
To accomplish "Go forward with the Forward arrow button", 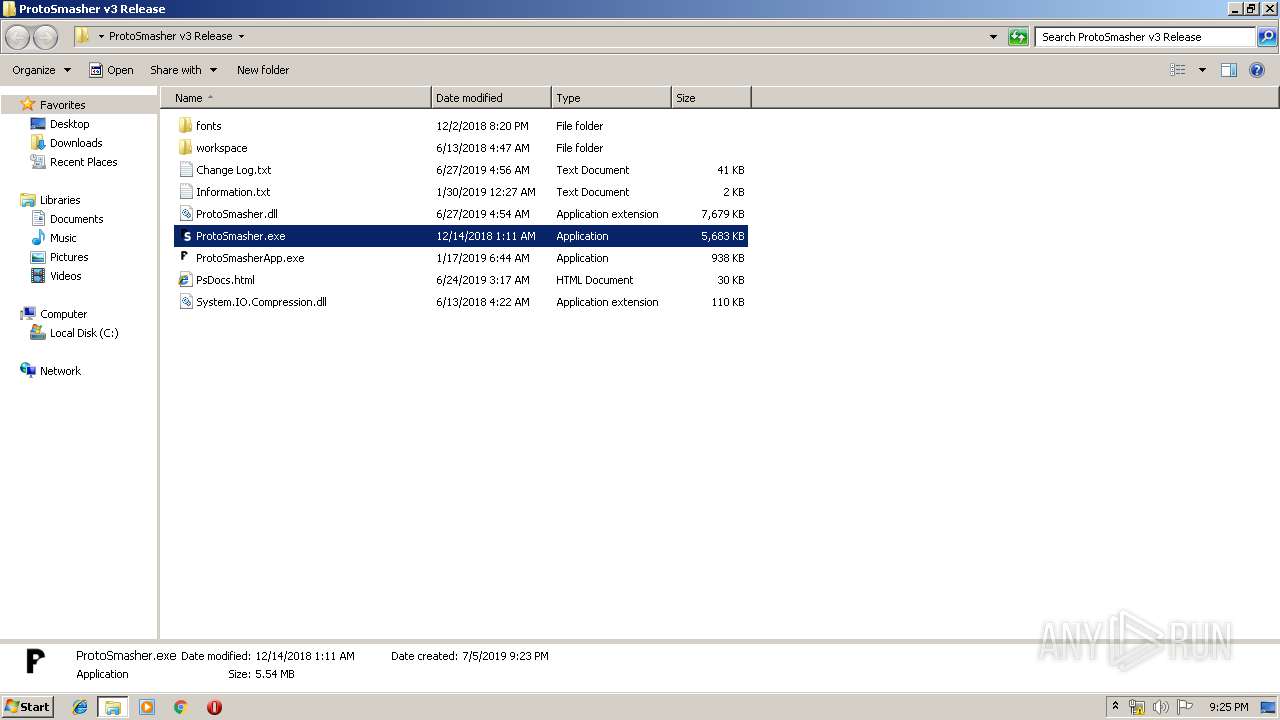I will 45,37.
